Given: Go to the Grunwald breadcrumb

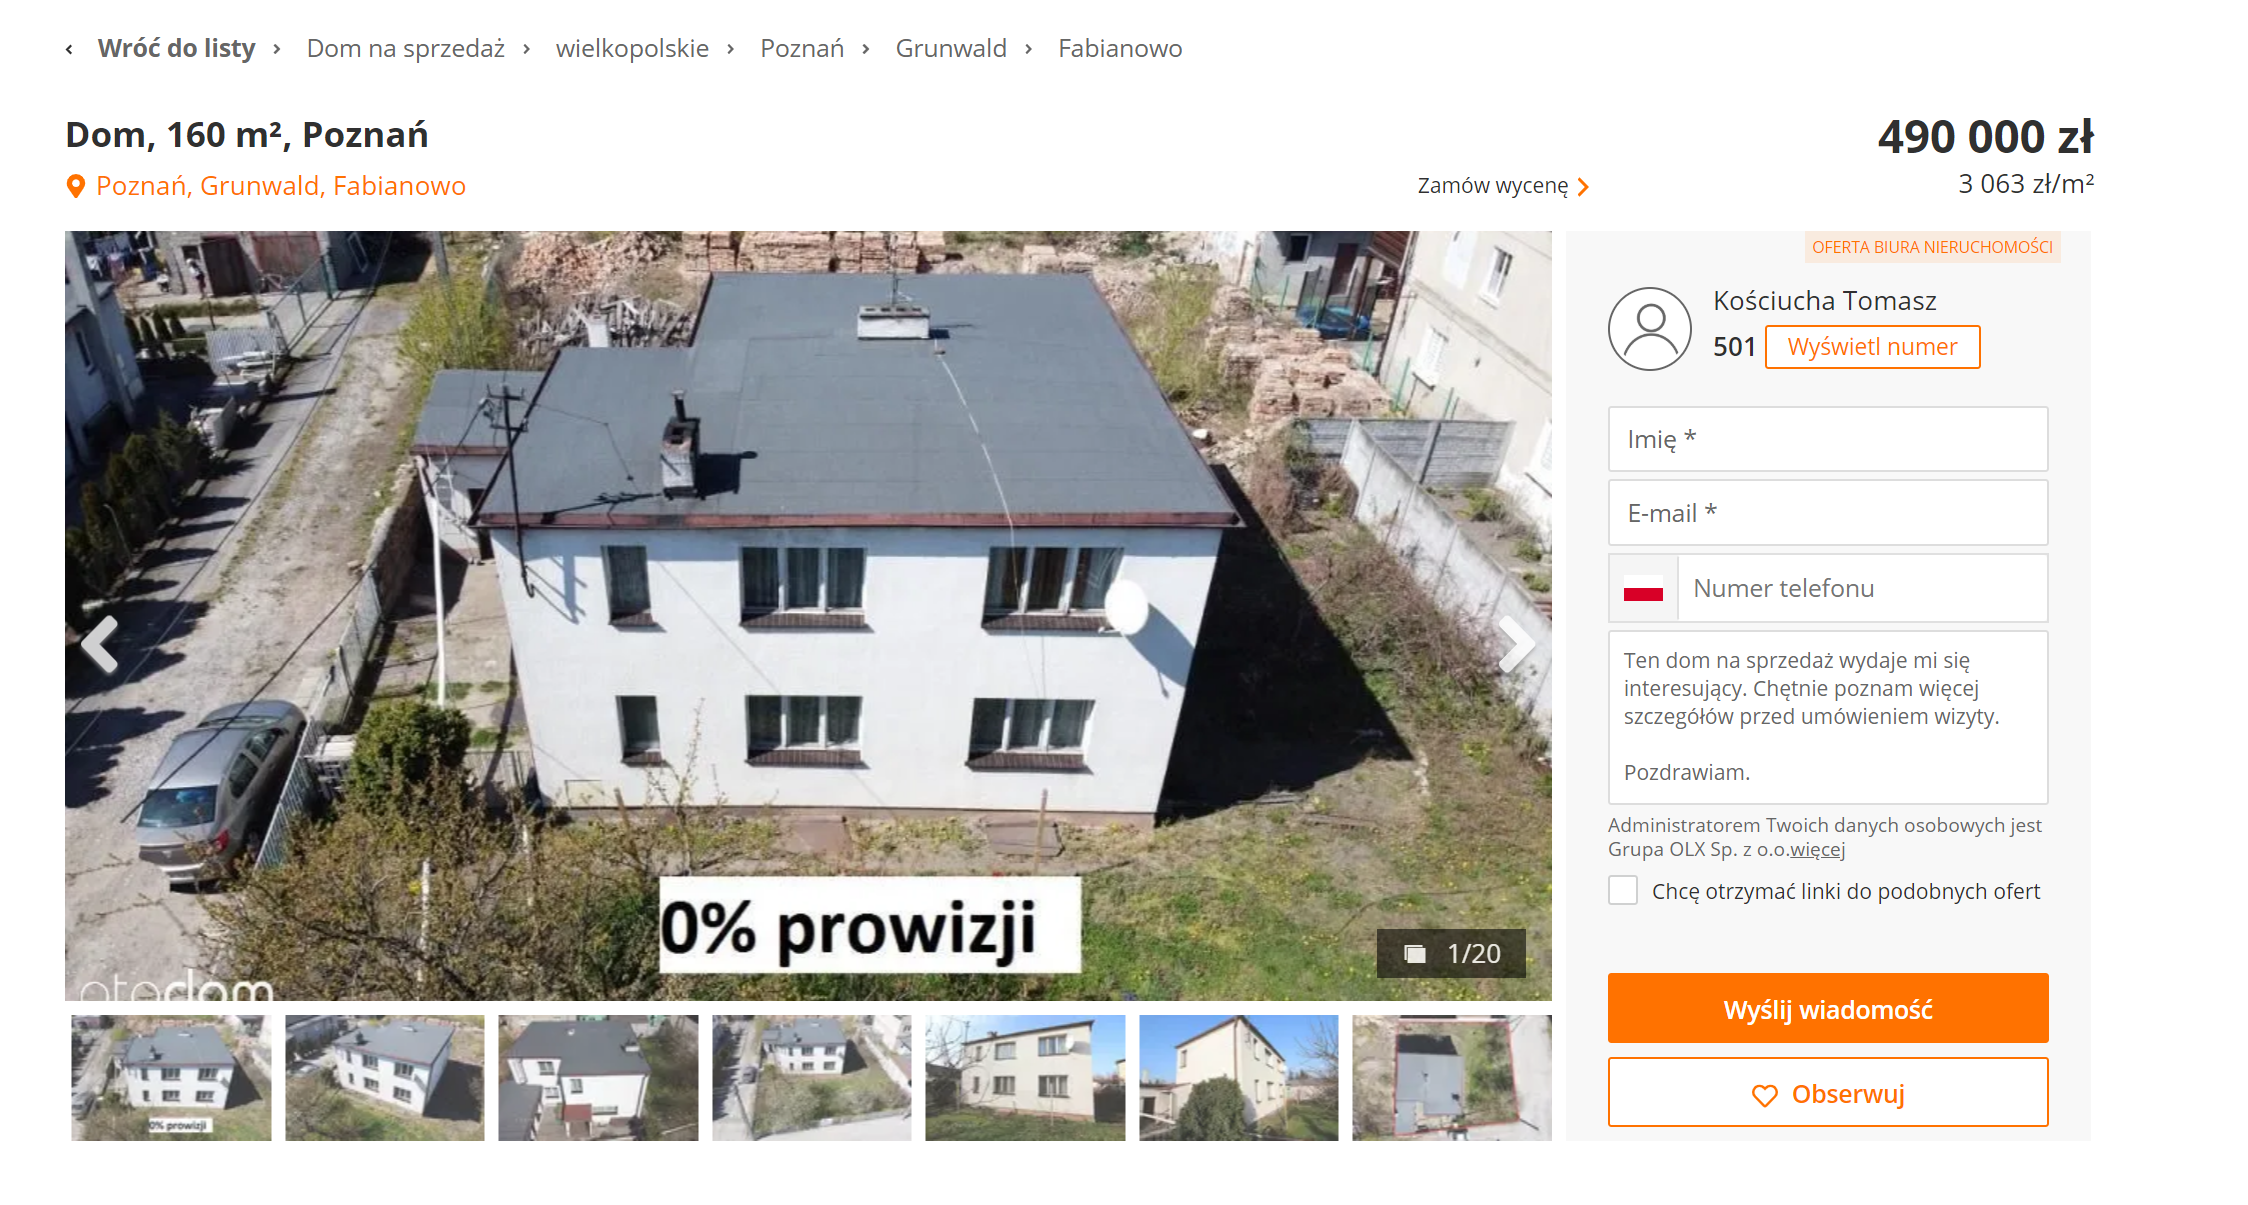Looking at the screenshot, I should pyautogui.click(x=951, y=48).
